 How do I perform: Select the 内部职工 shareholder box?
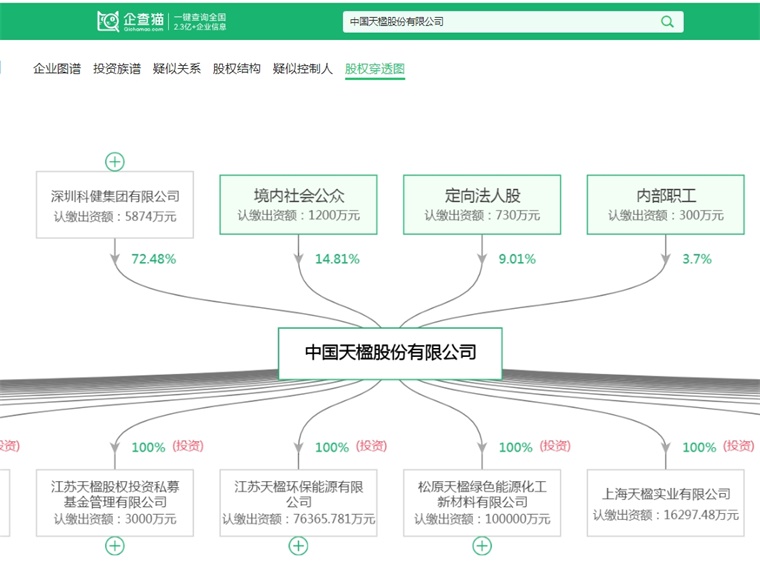[665, 205]
